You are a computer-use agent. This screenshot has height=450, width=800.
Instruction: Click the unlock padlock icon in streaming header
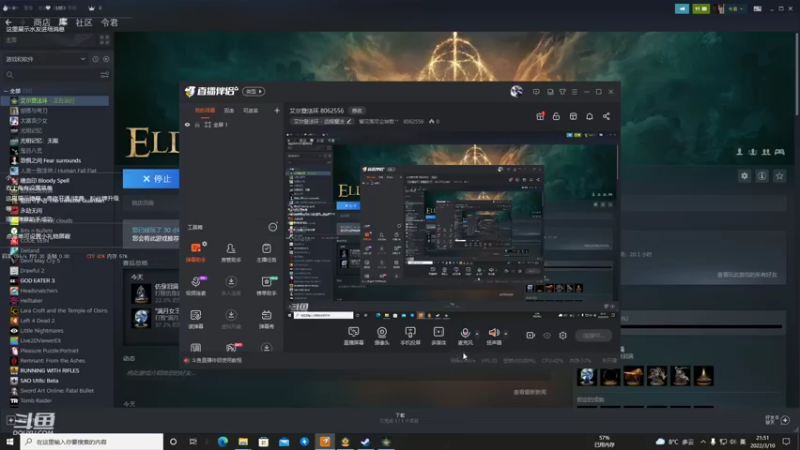(556, 116)
